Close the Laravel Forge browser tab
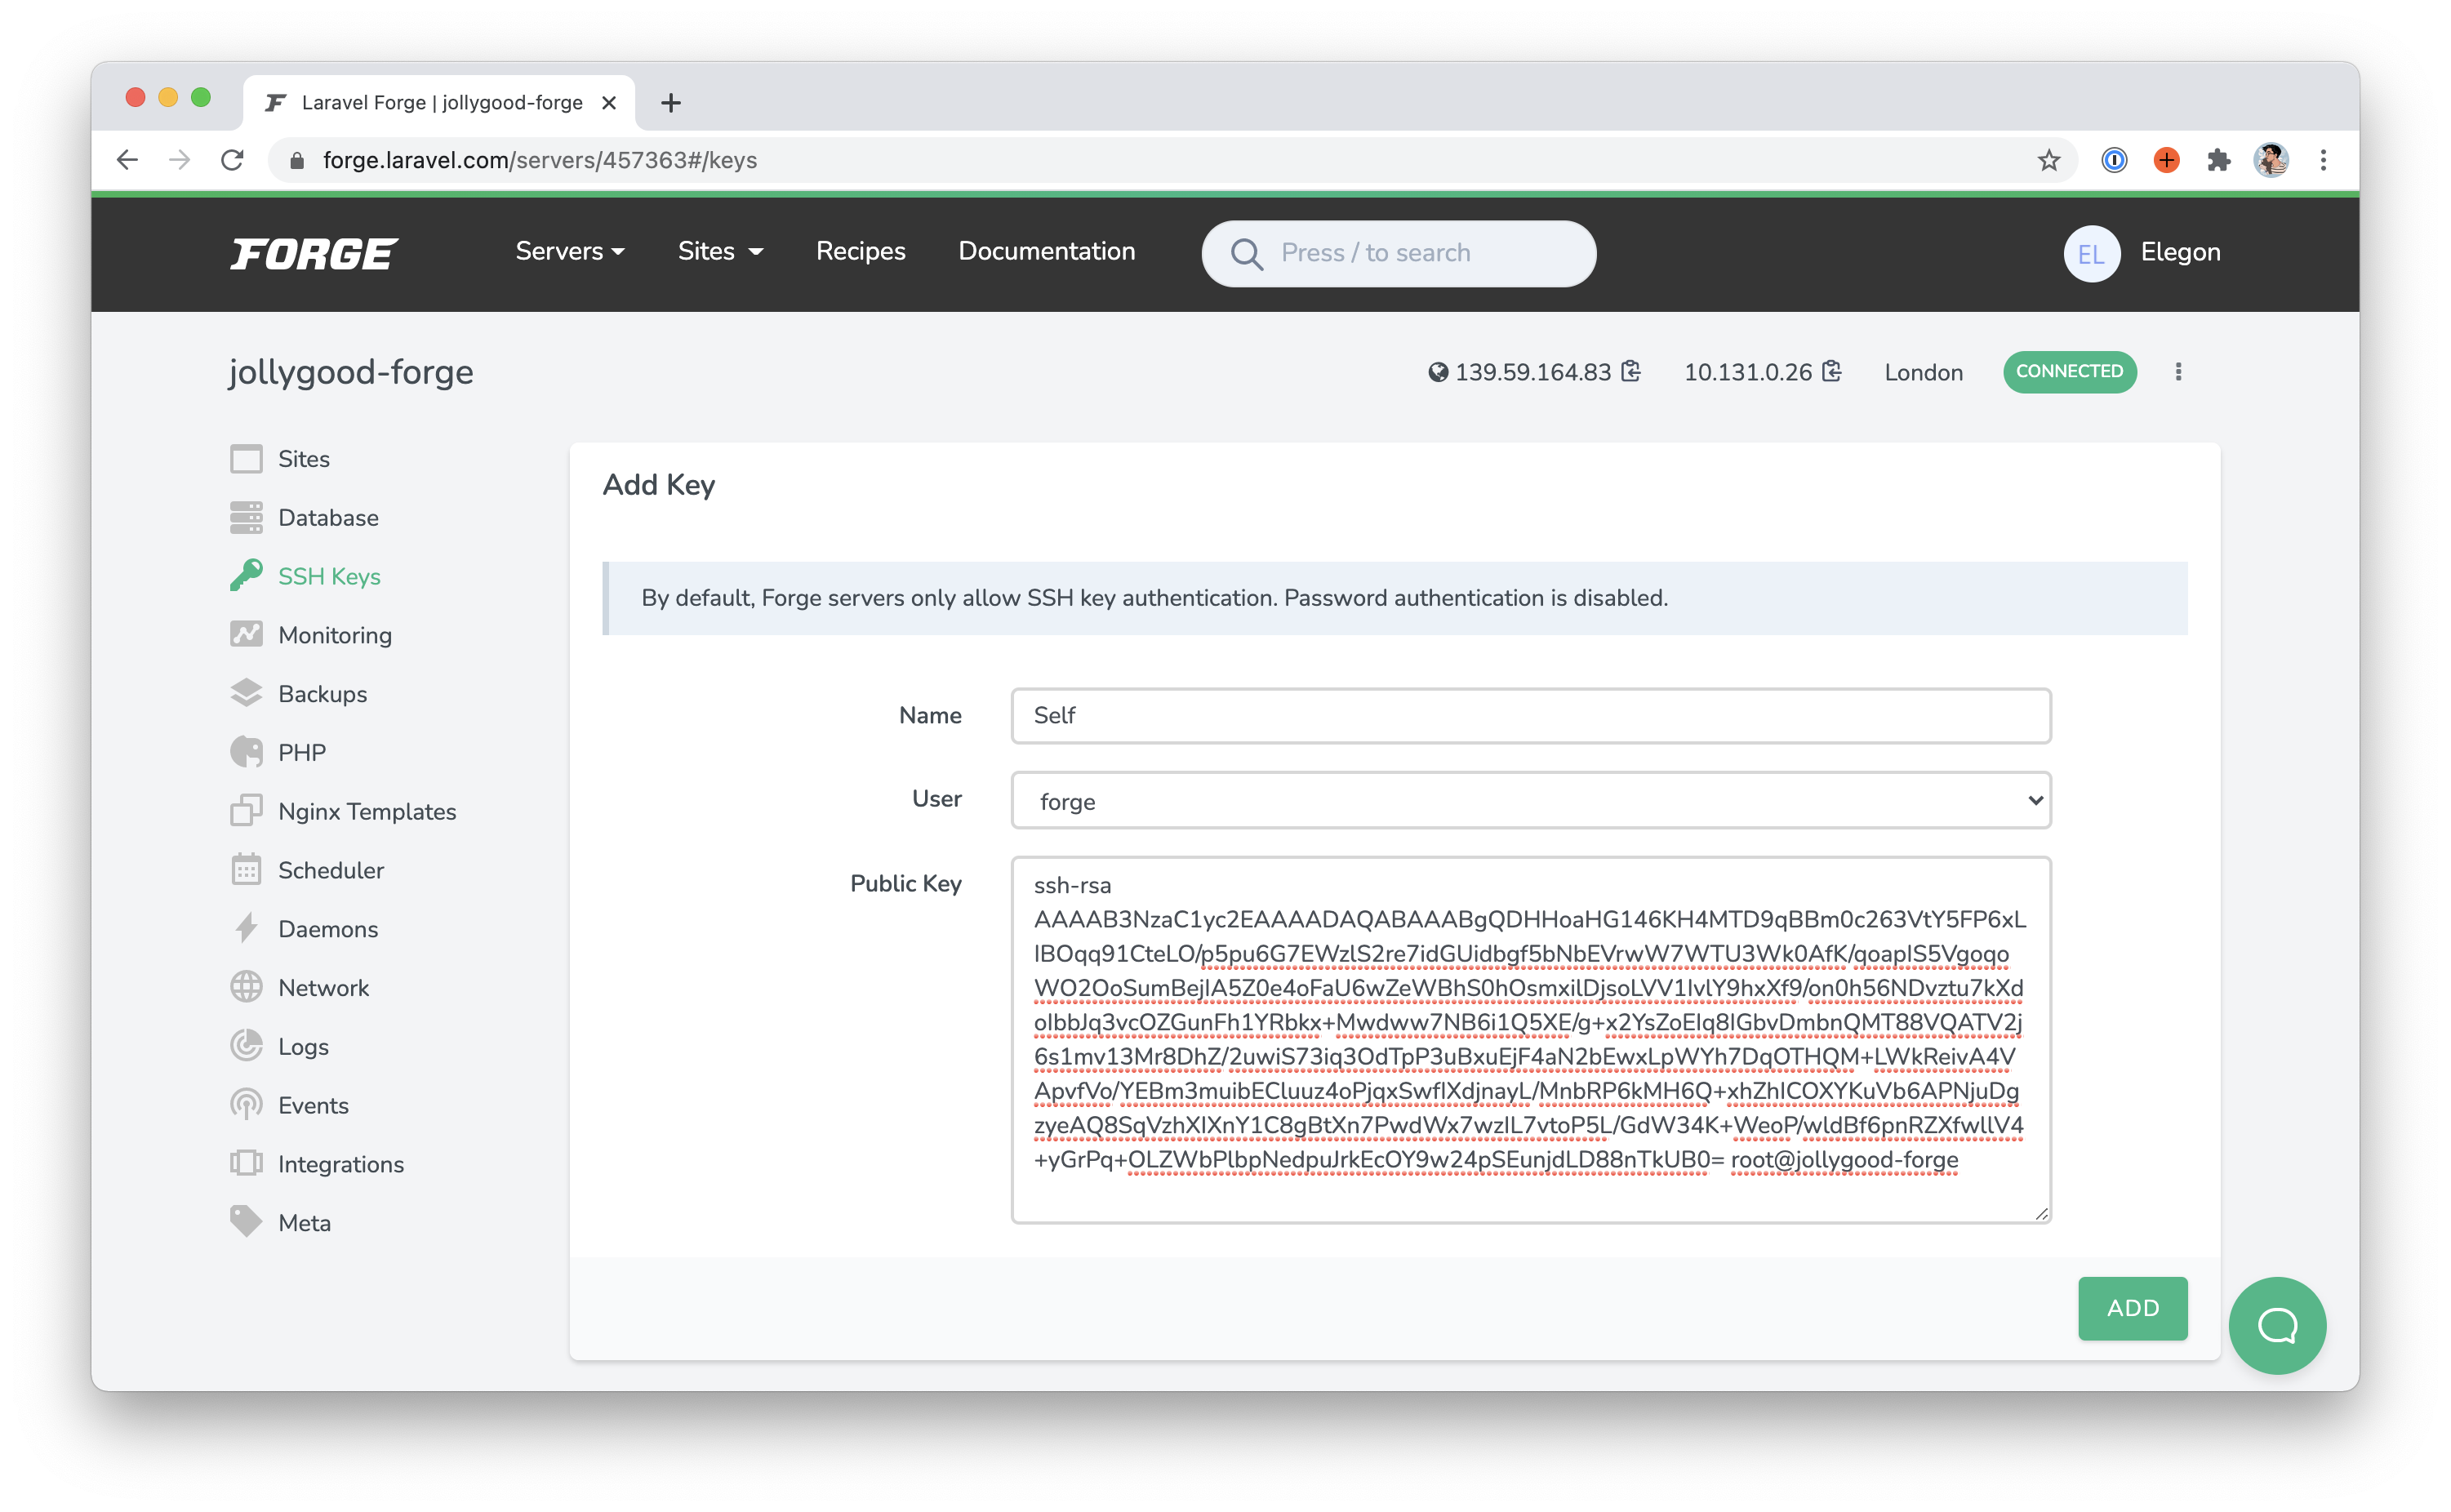The width and height of the screenshot is (2451, 1512). pyautogui.click(x=609, y=103)
